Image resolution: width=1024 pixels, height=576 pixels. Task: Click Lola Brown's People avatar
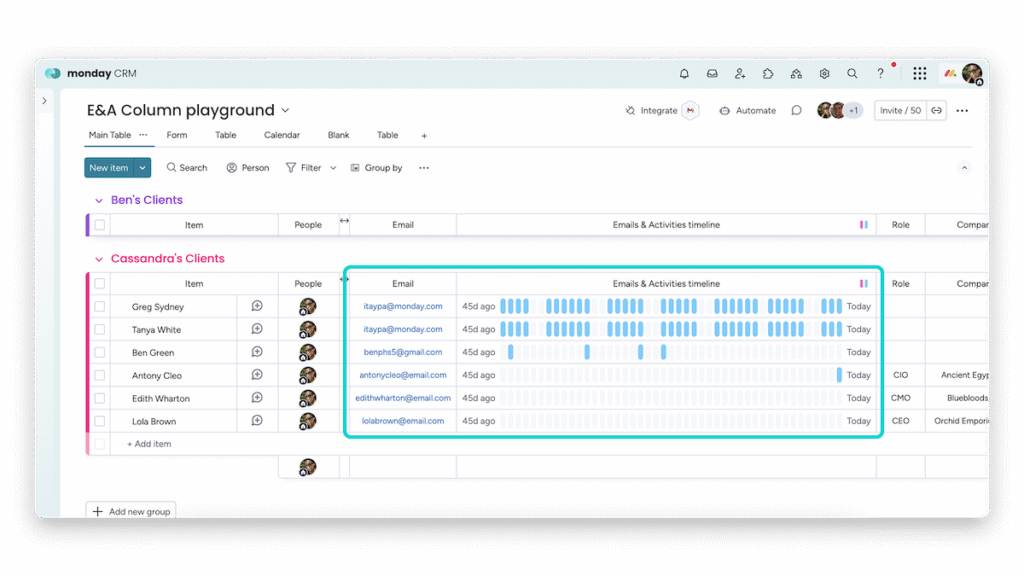click(x=308, y=421)
